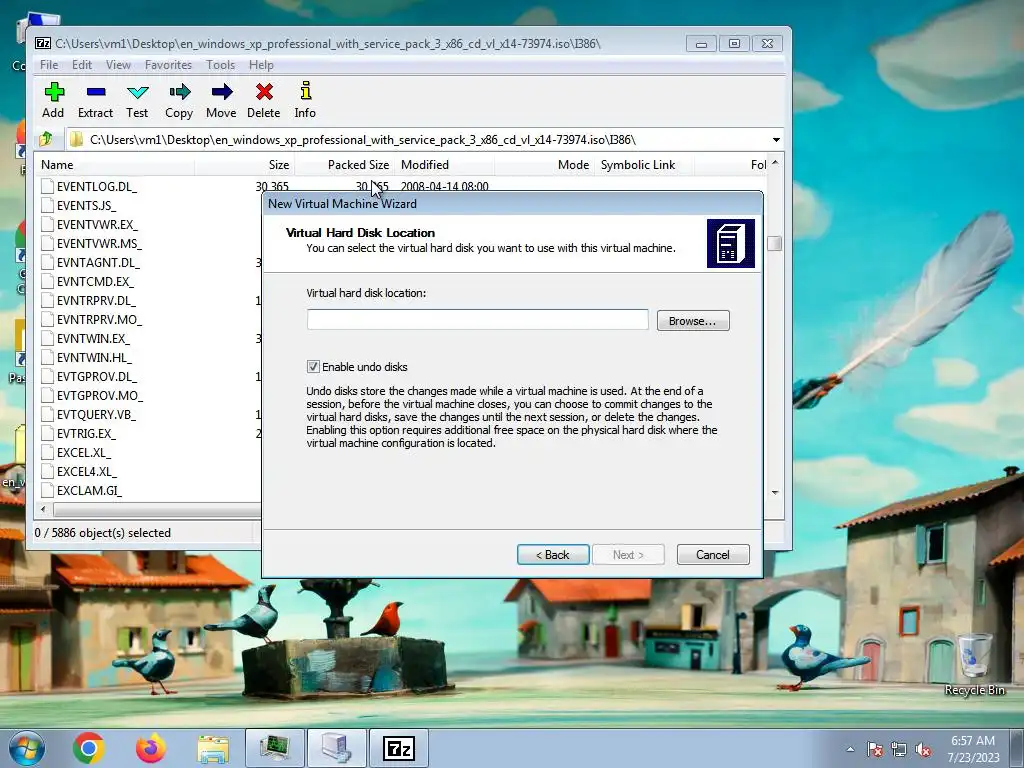Click the virtual hard disk location field
This screenshot has height=768, width=1024.
[x=477, y=319]
